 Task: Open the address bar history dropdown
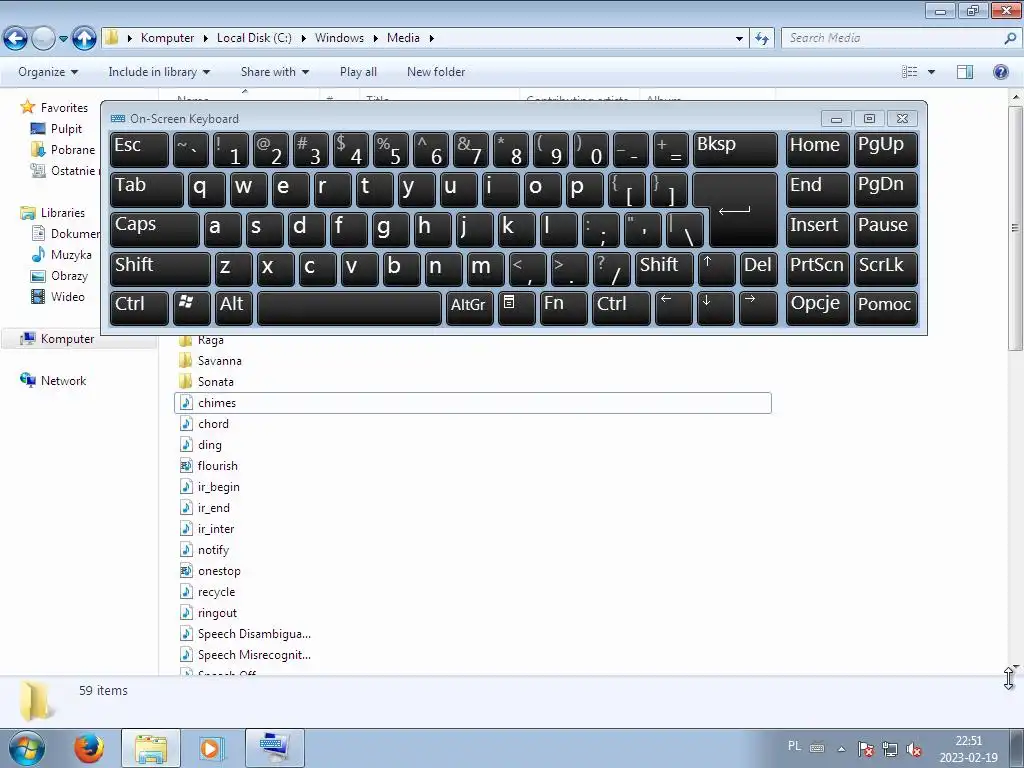pos(739,39)
